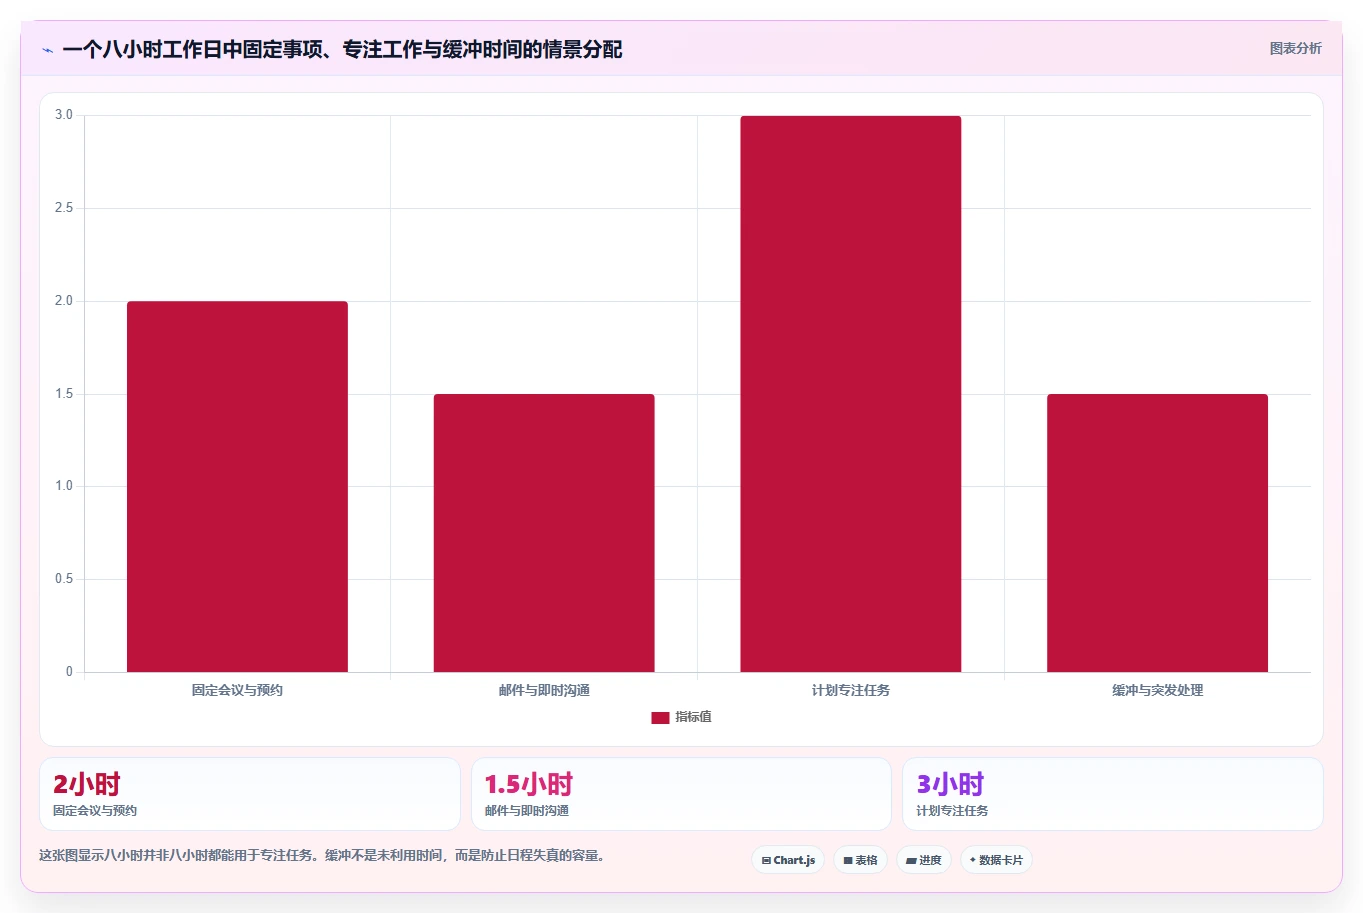
Task: Click the chart title text
Action: point(342,49)
